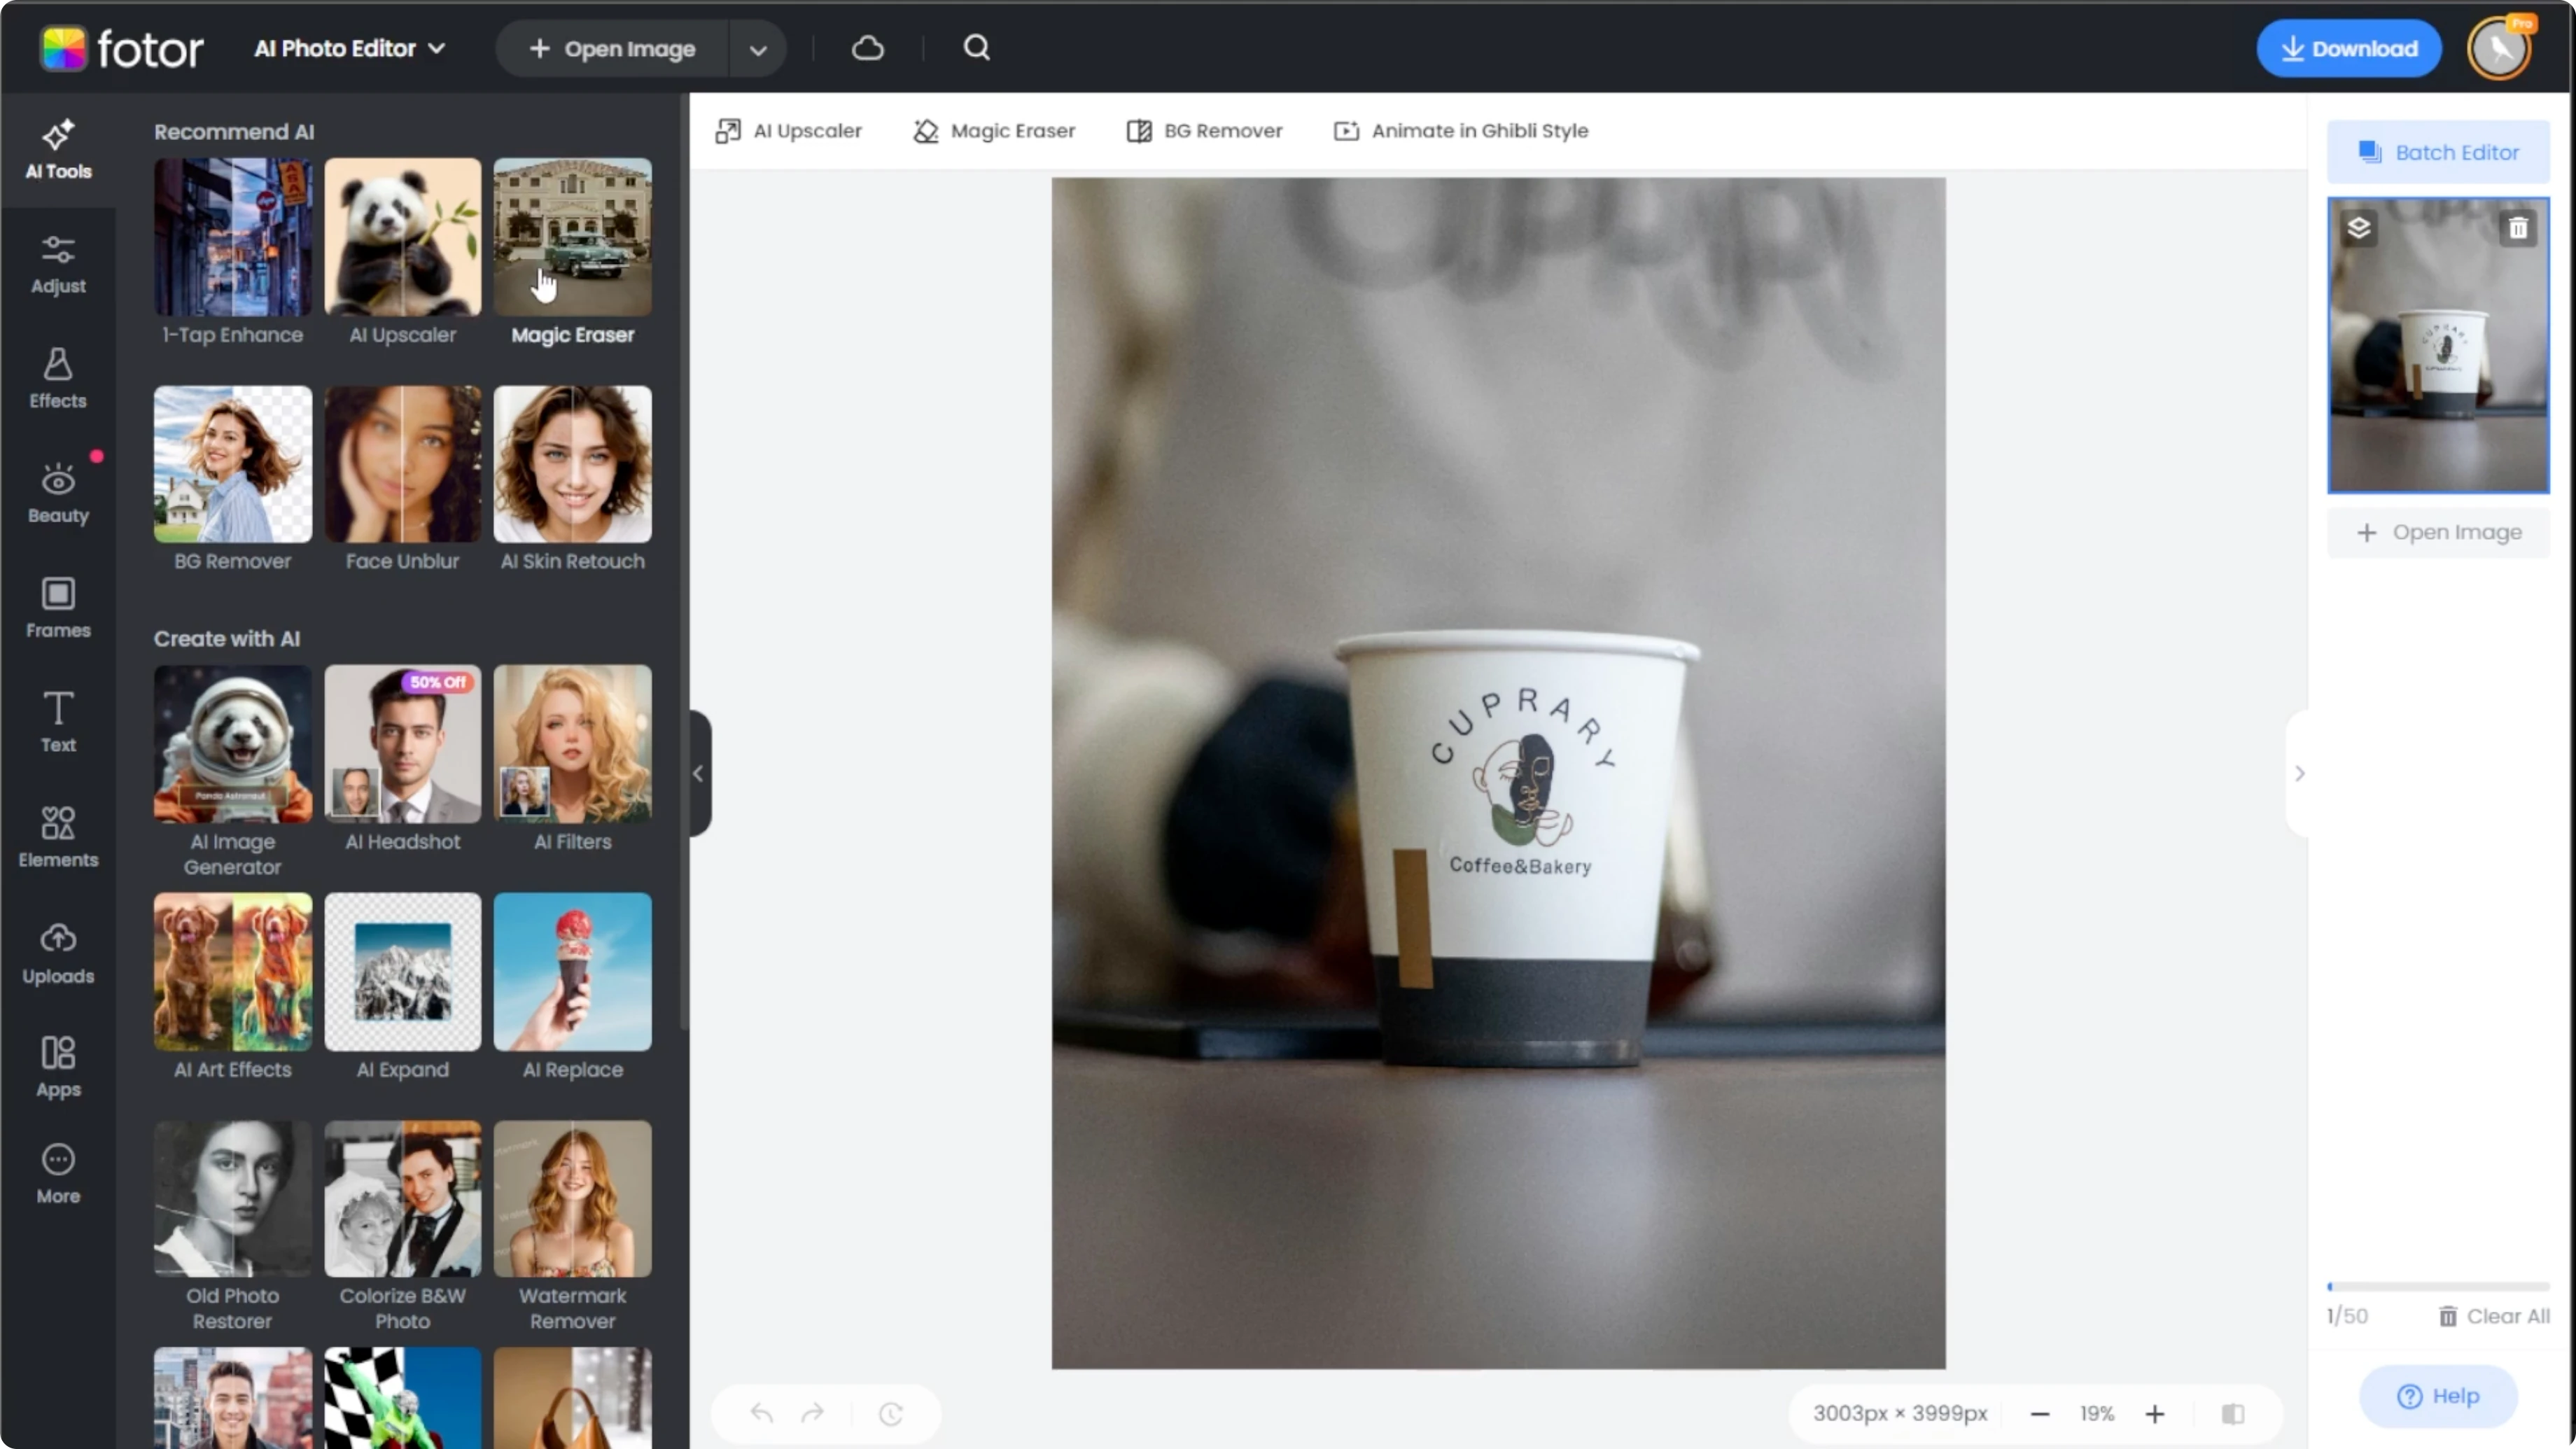Click layers icon on the image thumbnail
The width and height of the screenshot is (2576, 1449).
point(2359,228)
